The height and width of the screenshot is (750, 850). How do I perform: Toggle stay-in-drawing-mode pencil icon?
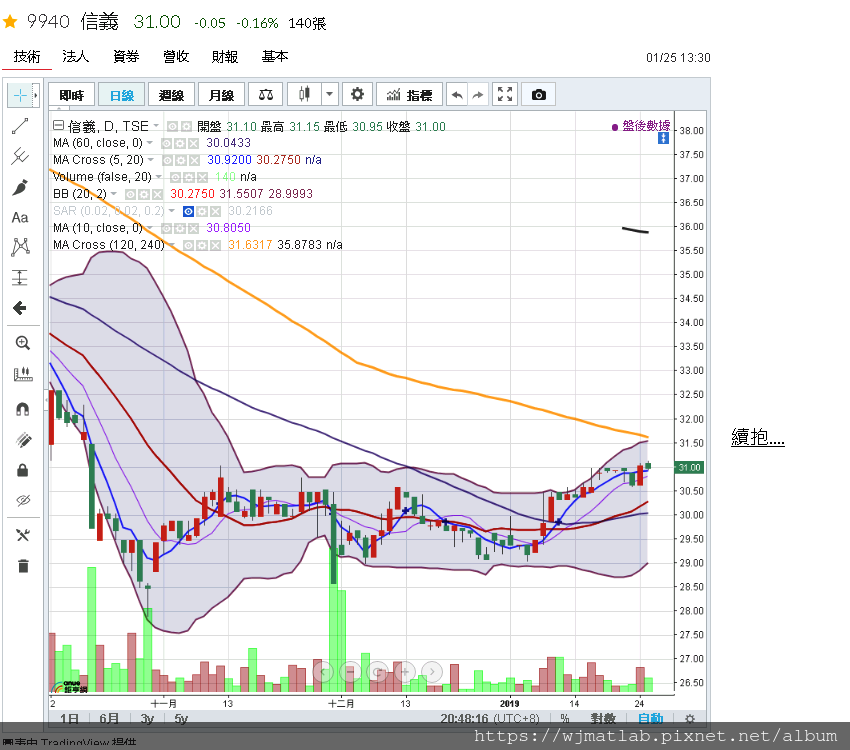pyautogui.click(x=23, y=439)
